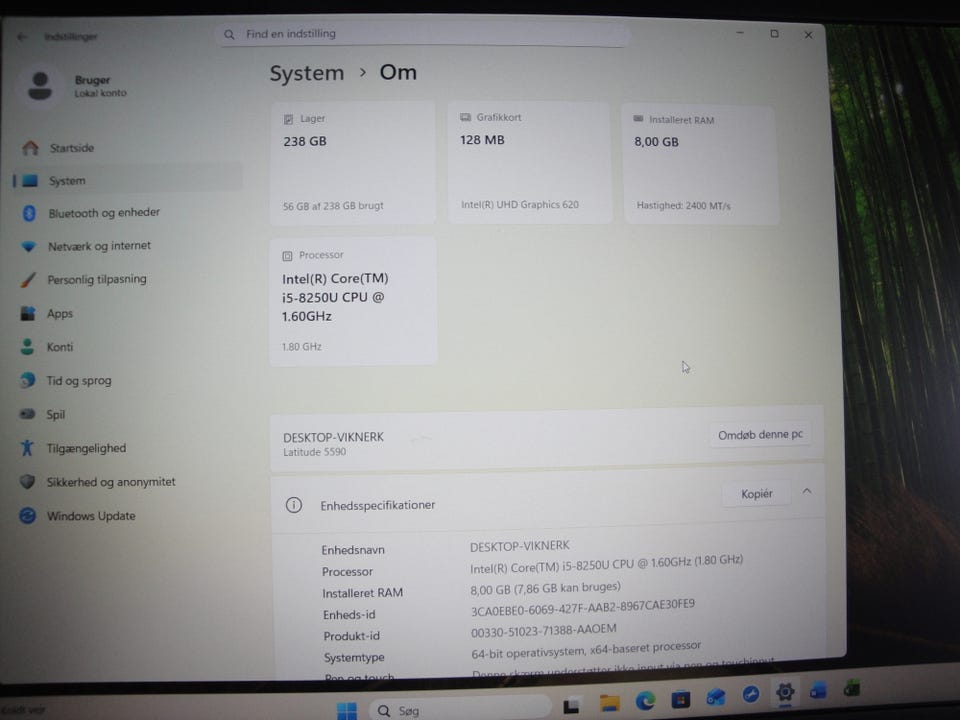Image resolution: width=960 pixels, height=720 pixels.
Task: Close the Indstillinger window
Action: [x=808, y=36]
